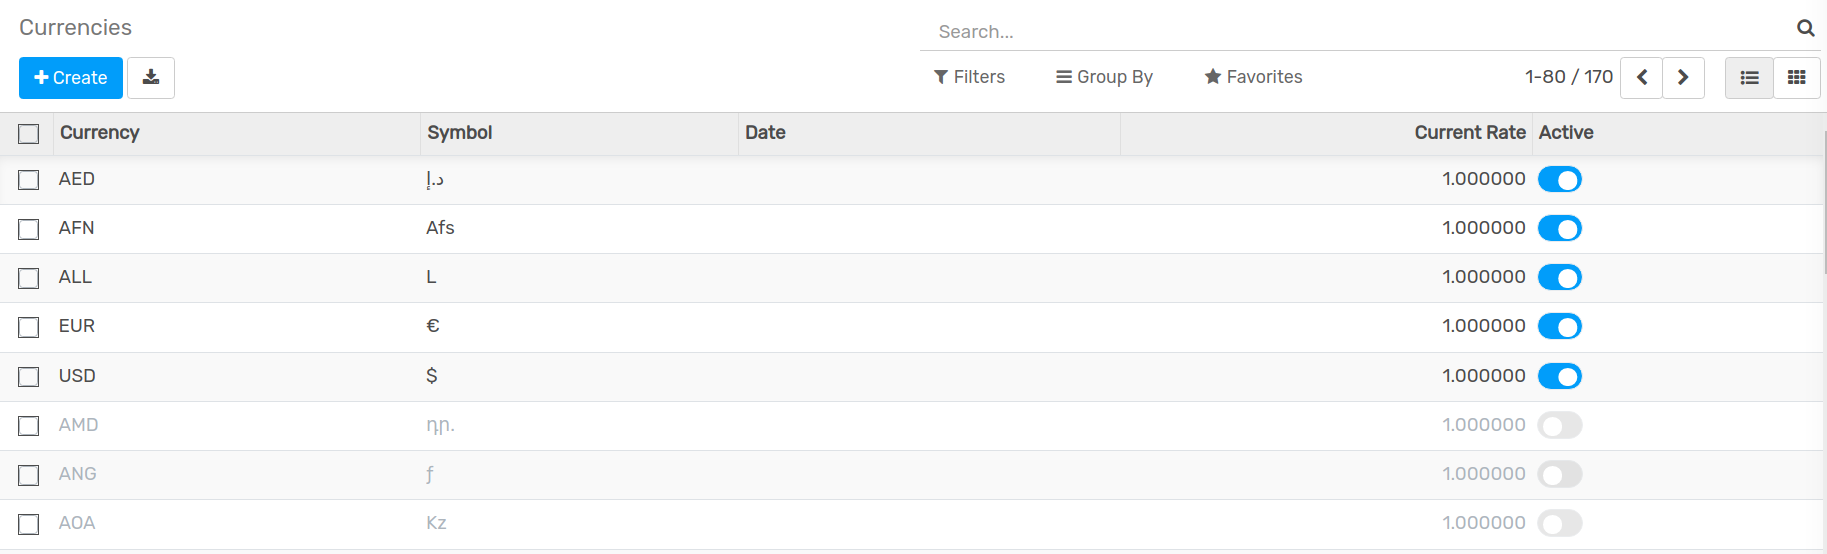Image resolution: width=1827 pixels, height=554 pixels.
Task: Switch to list view
Action: pos(1749,78)
